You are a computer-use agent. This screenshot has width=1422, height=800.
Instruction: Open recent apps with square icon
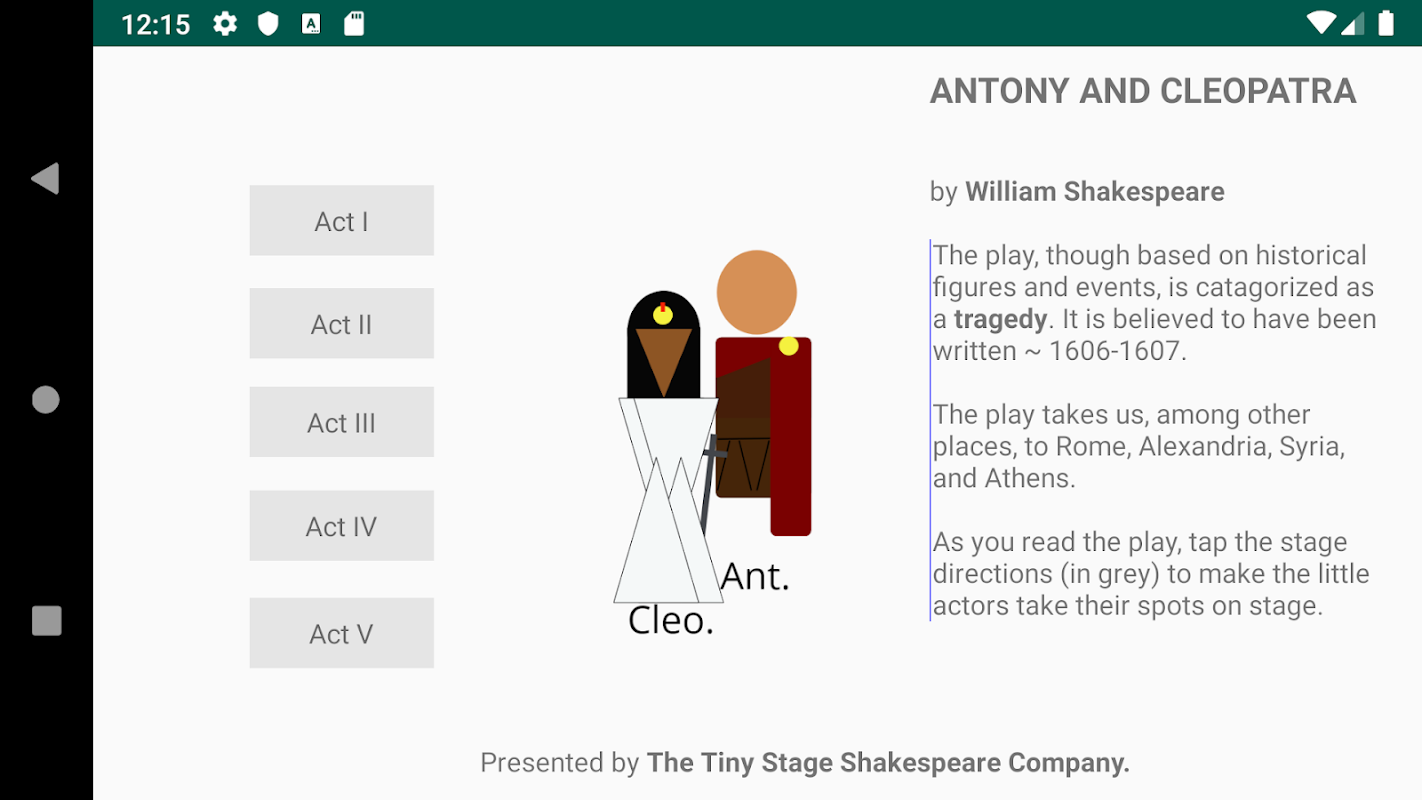[46, 621]
